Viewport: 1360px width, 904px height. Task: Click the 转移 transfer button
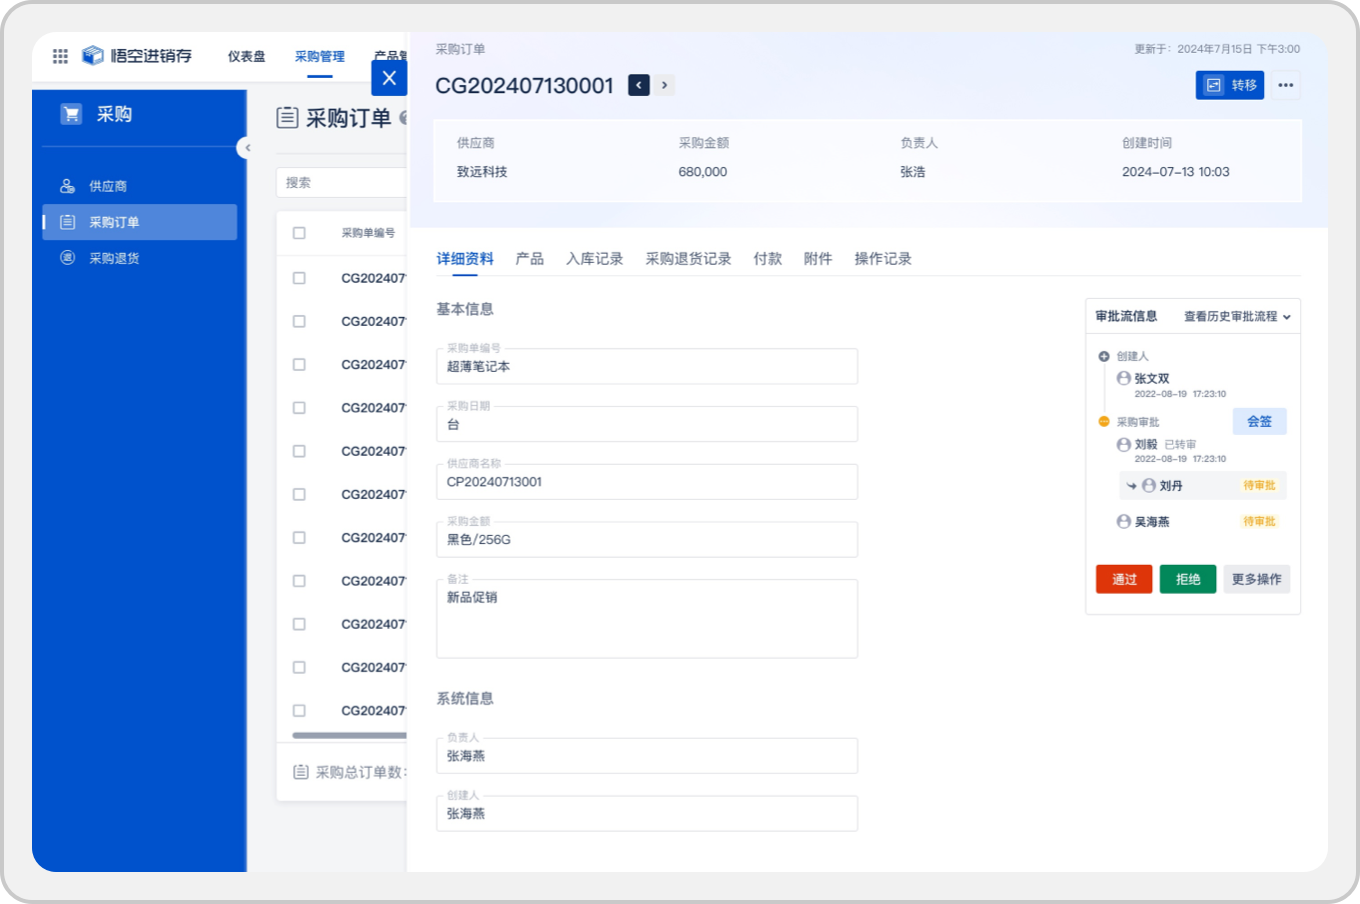pyautogui.click(x=1230, y=85)
